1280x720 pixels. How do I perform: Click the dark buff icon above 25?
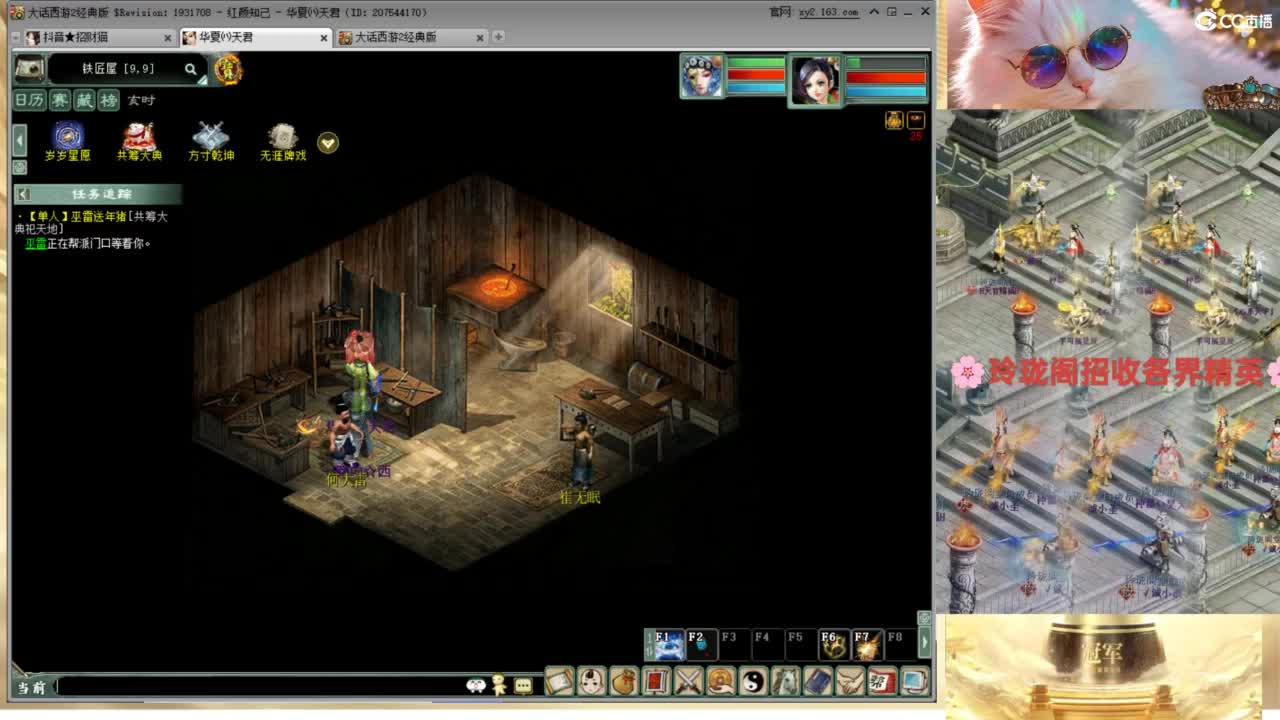[x=916, y=119]
